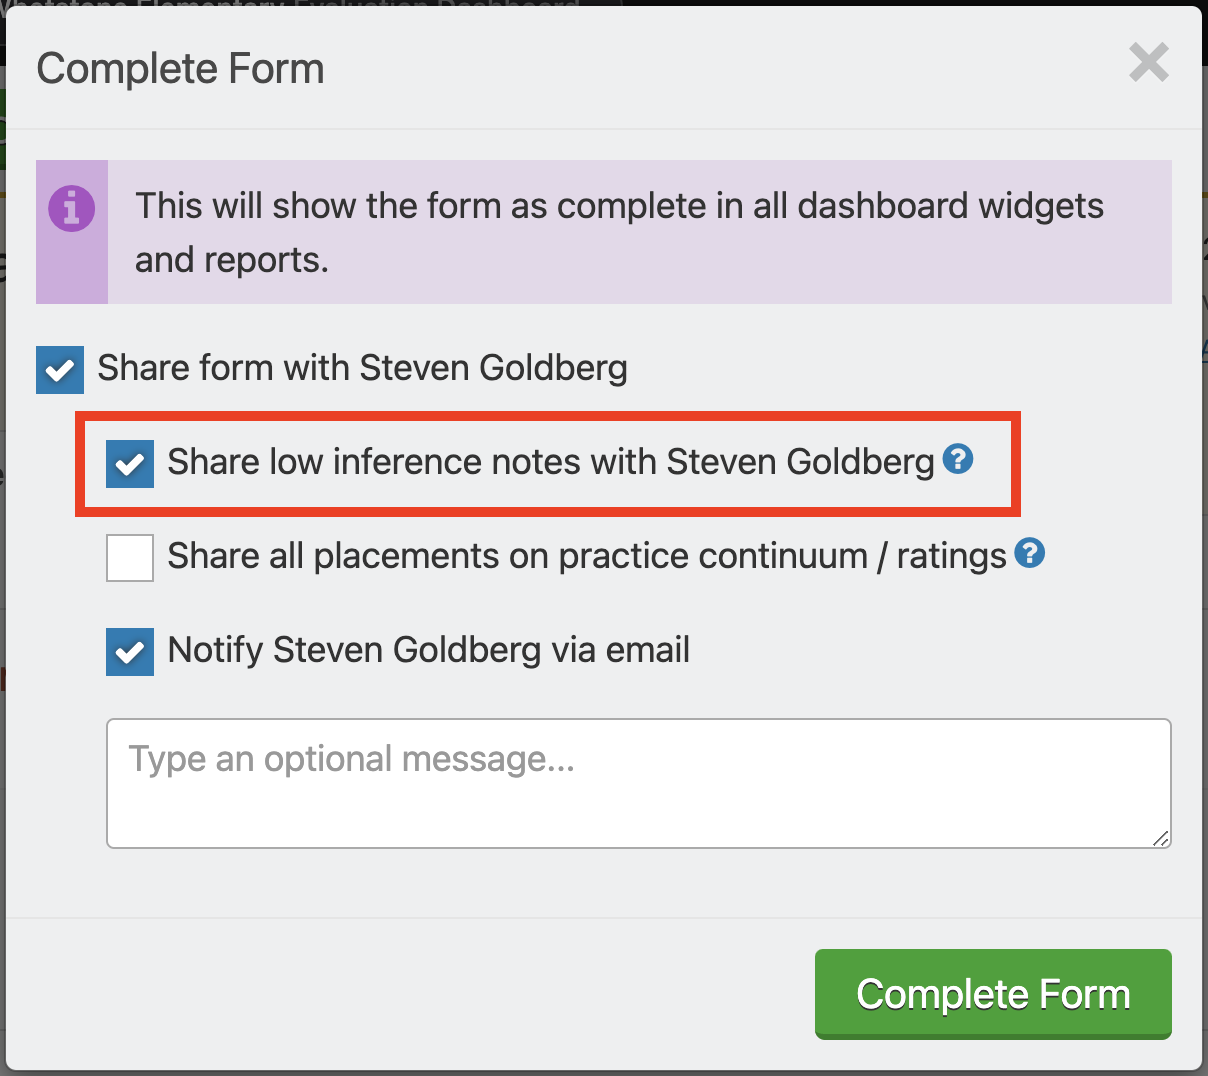Submit with the green Complete Form button
This screenshot has width=1208, height=1076.
pos(993,994)
